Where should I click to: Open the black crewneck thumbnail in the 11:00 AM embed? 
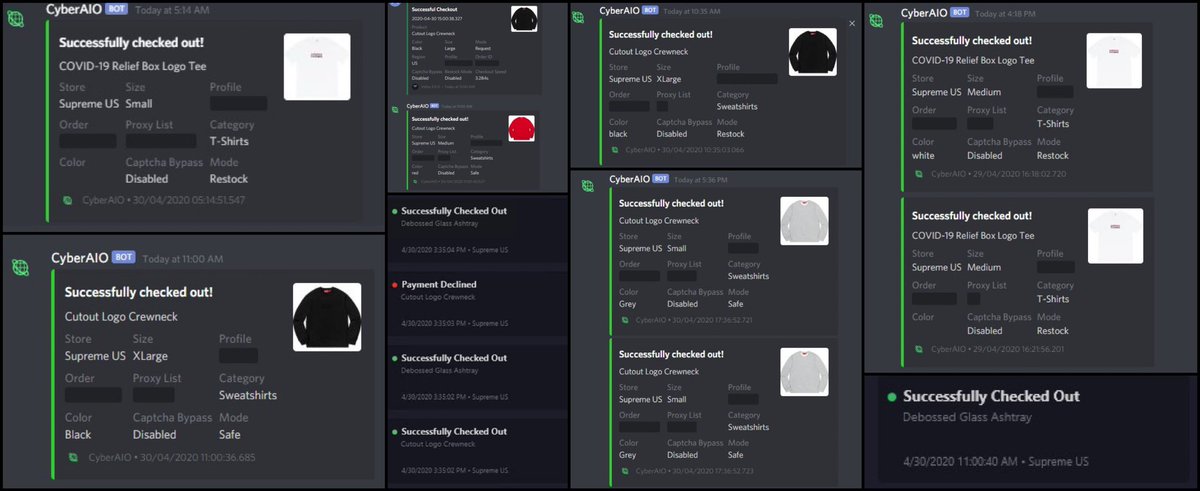click(x=327, y=317)
